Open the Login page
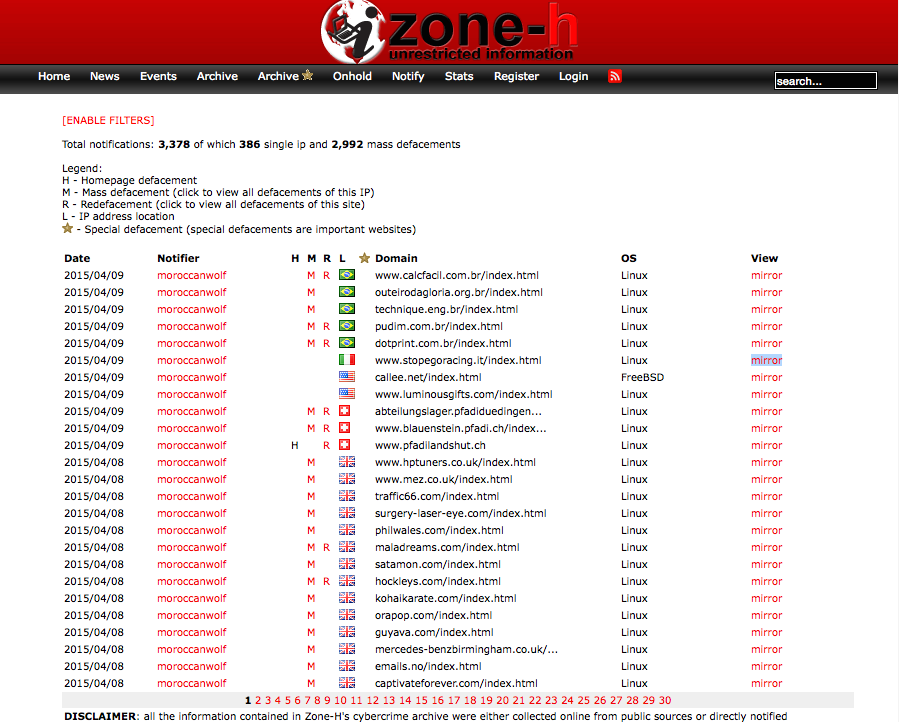The height and width of the screenshot is (722, 899). (573, 76)
